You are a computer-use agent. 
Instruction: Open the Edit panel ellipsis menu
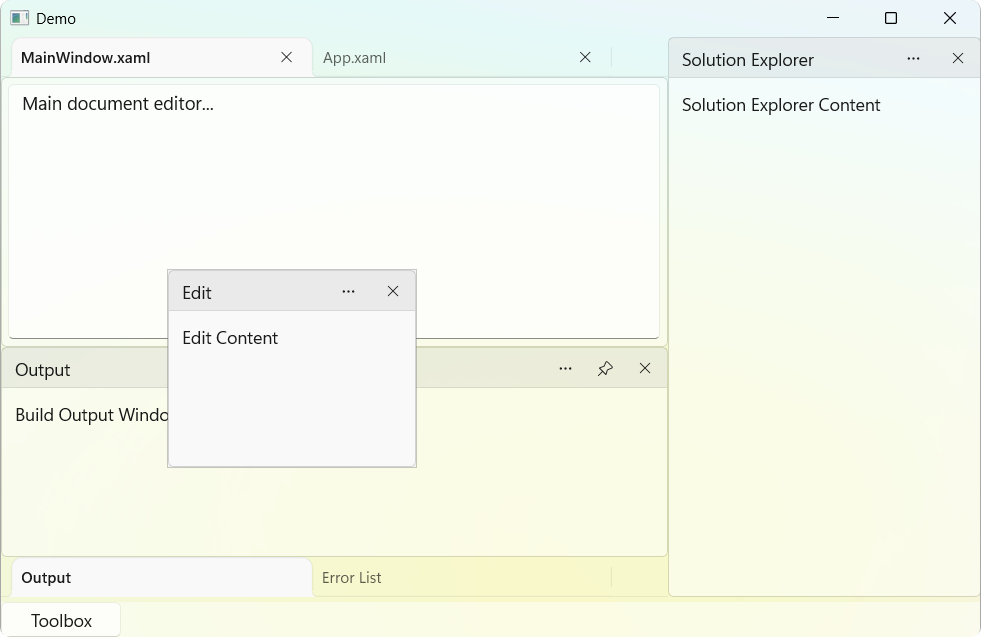tap(348, 292)
